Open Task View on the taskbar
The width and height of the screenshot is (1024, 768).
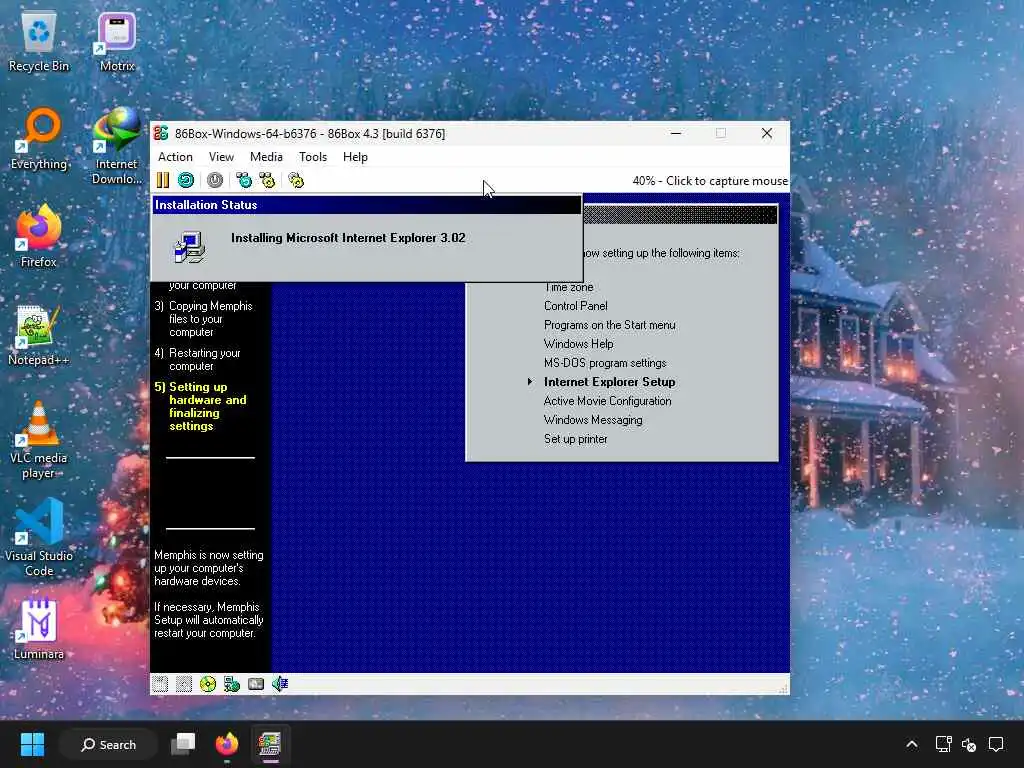183,744
